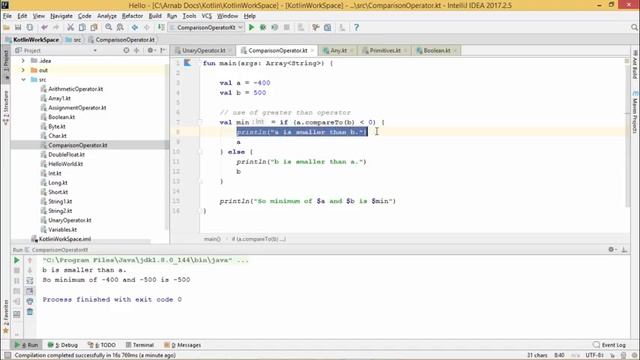This screenshot has width=640, height=360.
Task: Click the Replace toolbar icon
Action: (120, 27)
